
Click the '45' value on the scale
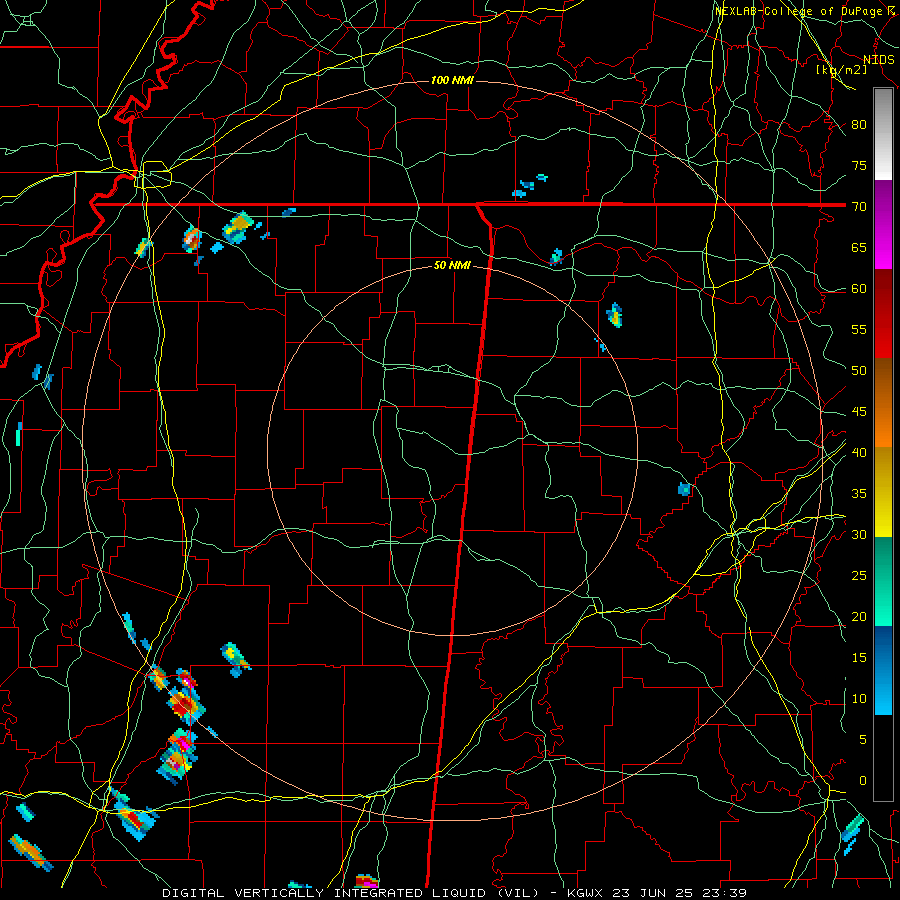pos(859,412)
